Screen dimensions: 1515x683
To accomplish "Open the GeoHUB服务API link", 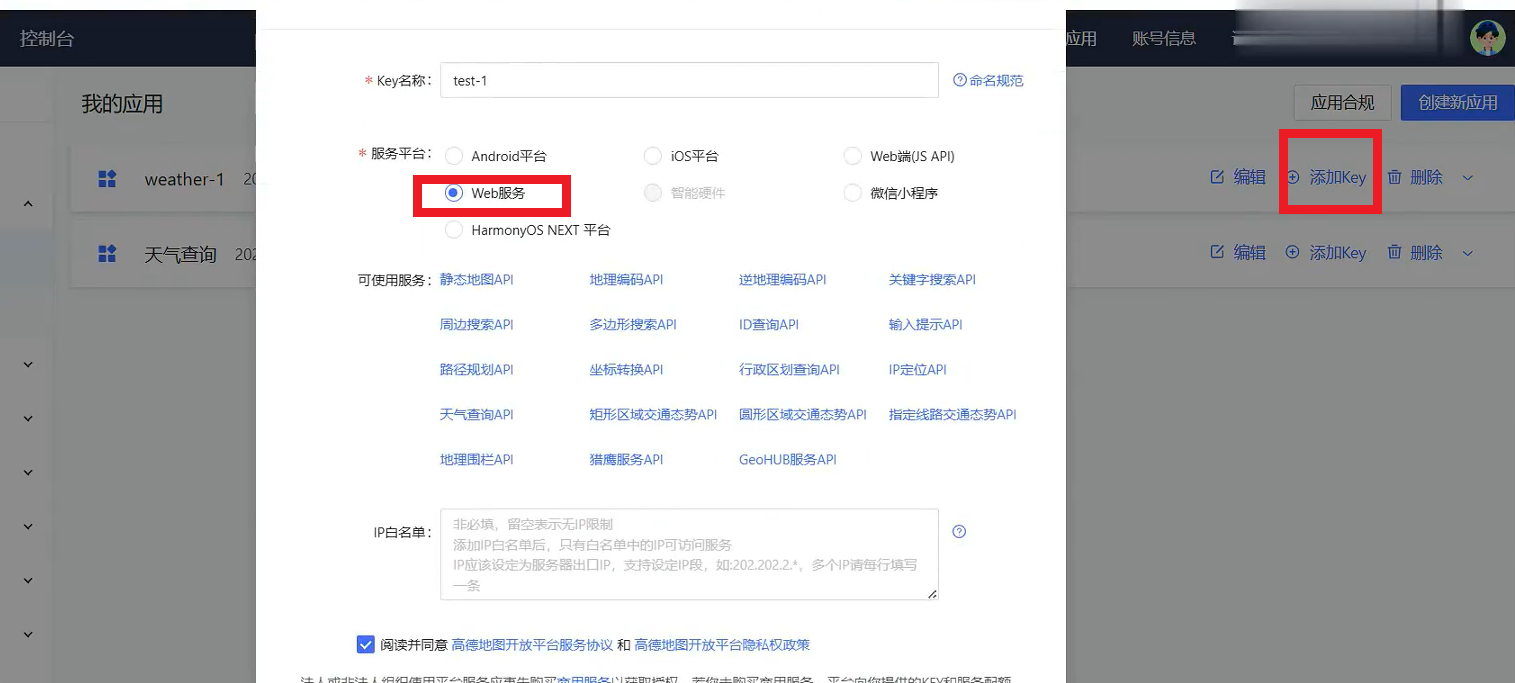I will tap(788, 459).
